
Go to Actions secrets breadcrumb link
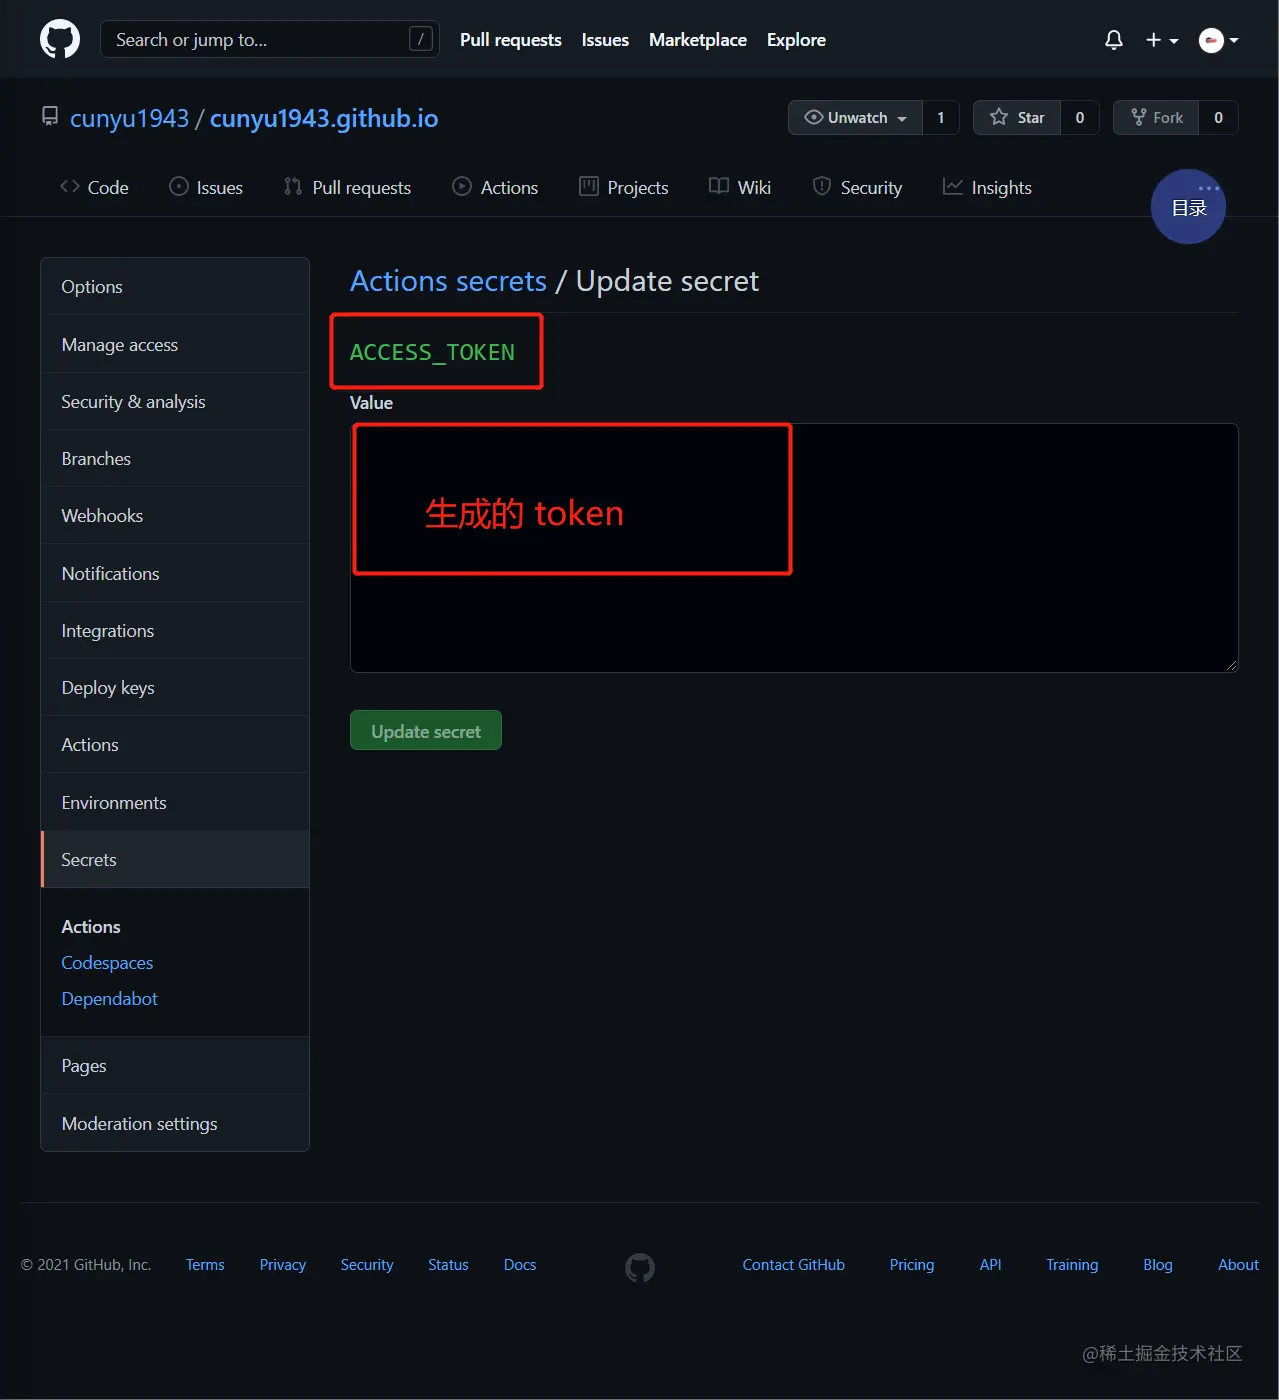click(448, 281)
